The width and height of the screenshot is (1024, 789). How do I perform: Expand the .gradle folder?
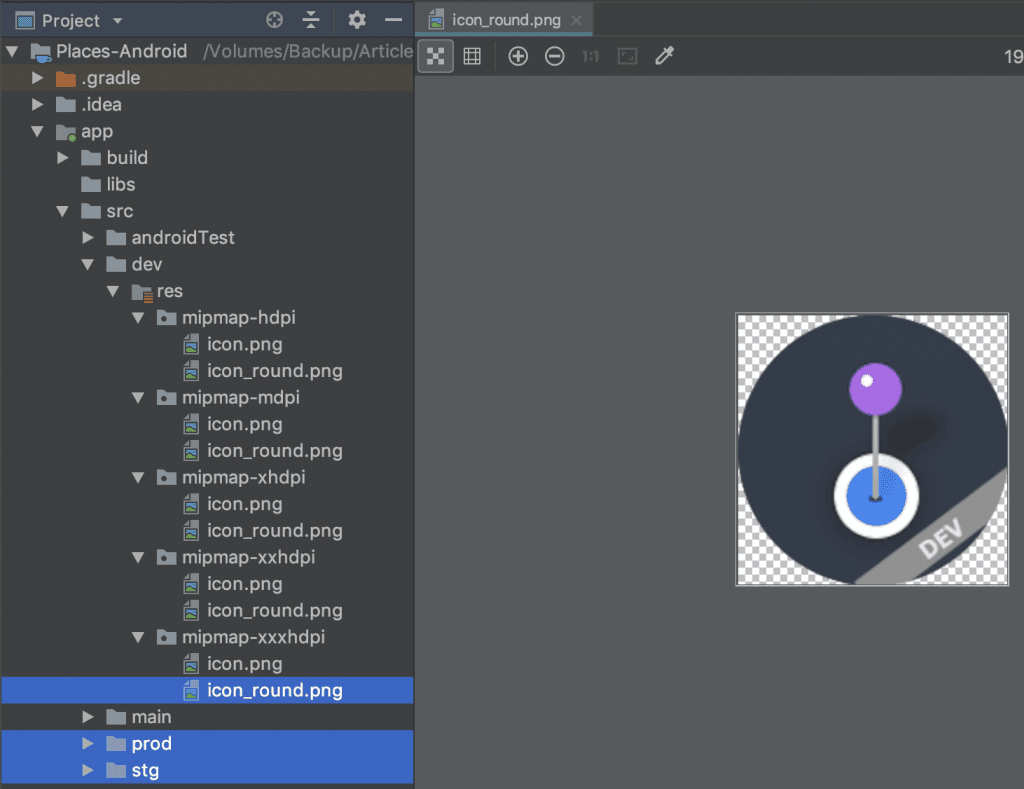[x=38, y=78]
